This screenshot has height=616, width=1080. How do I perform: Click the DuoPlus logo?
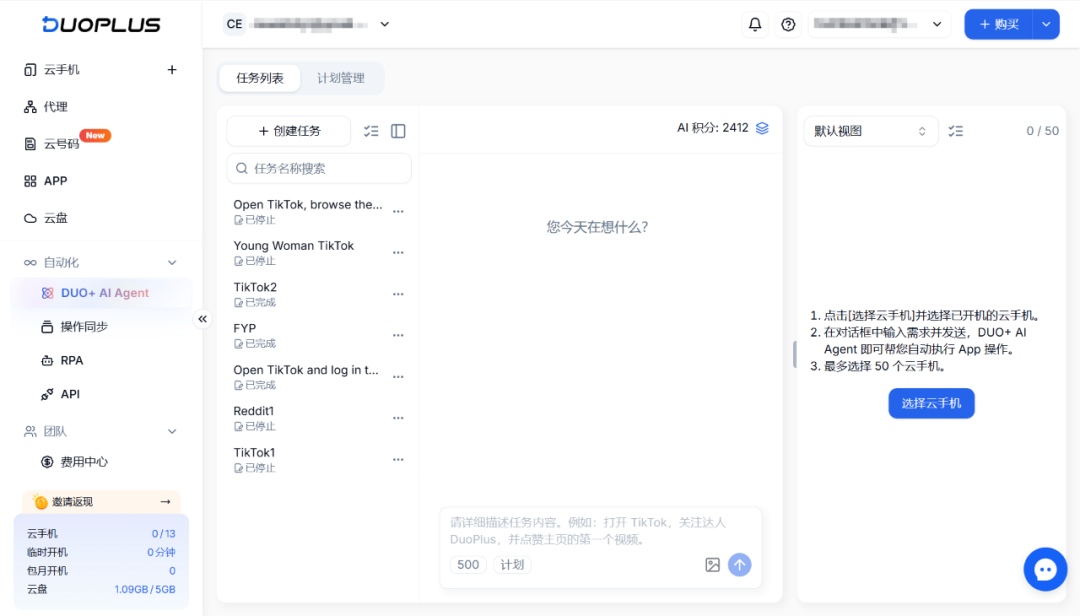click(101, 24)
